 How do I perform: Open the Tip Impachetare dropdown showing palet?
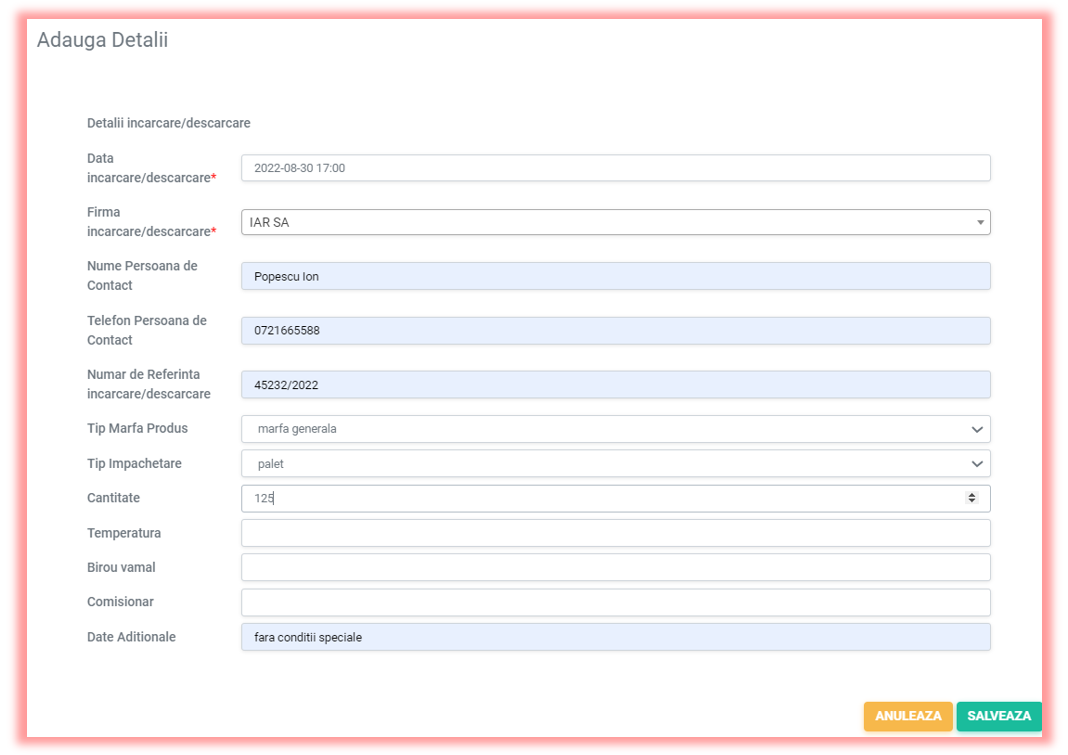615,464
